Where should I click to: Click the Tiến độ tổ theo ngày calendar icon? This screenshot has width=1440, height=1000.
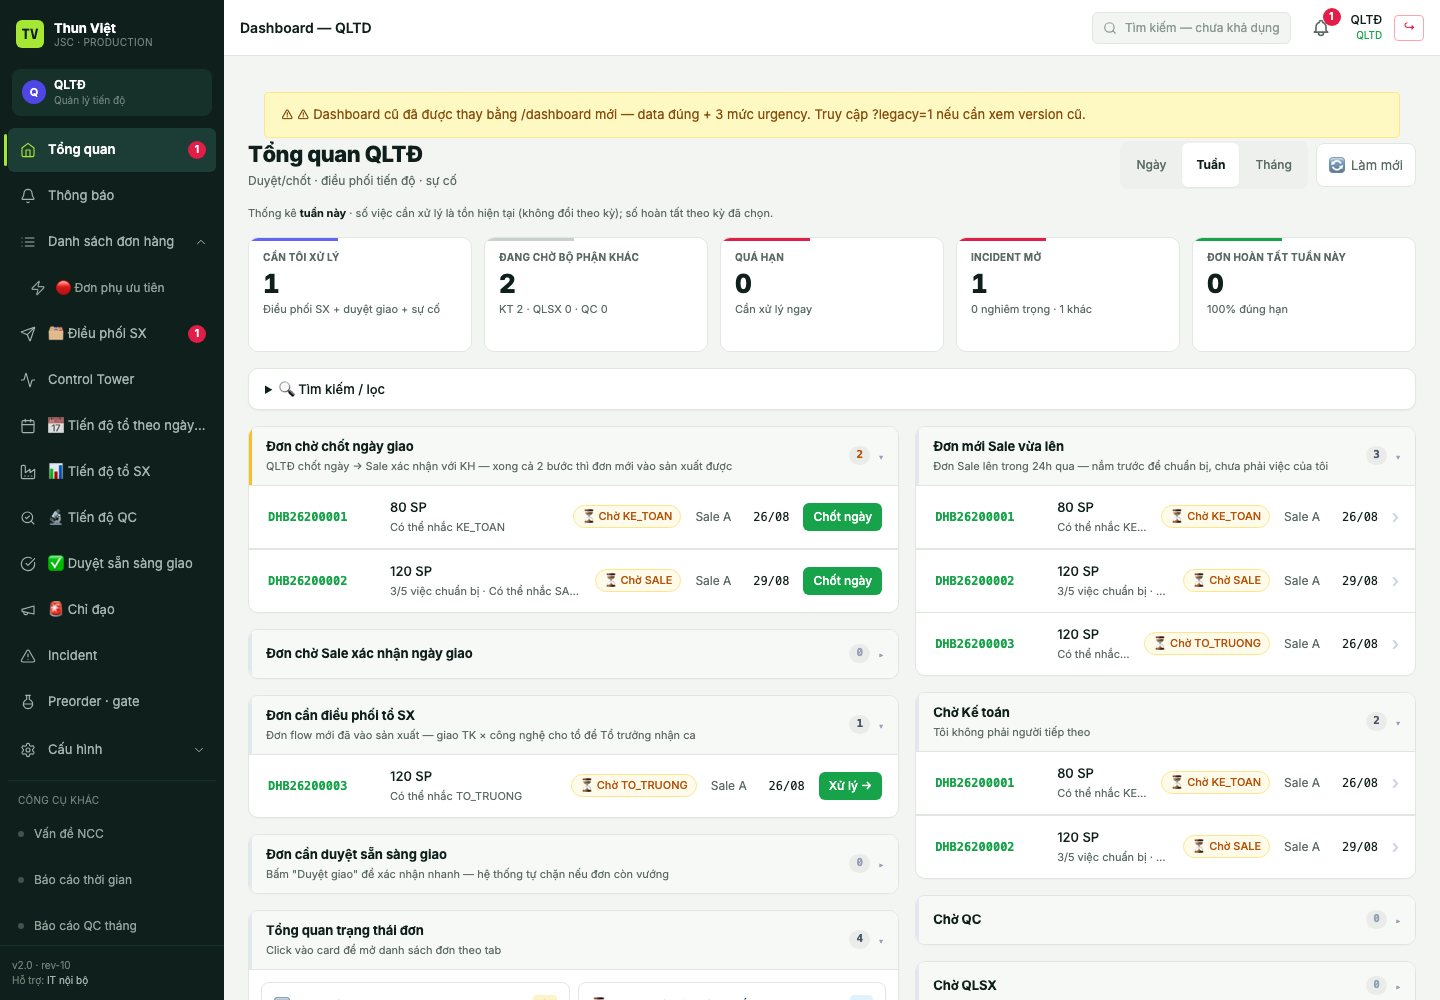click(x=28, y=426)
